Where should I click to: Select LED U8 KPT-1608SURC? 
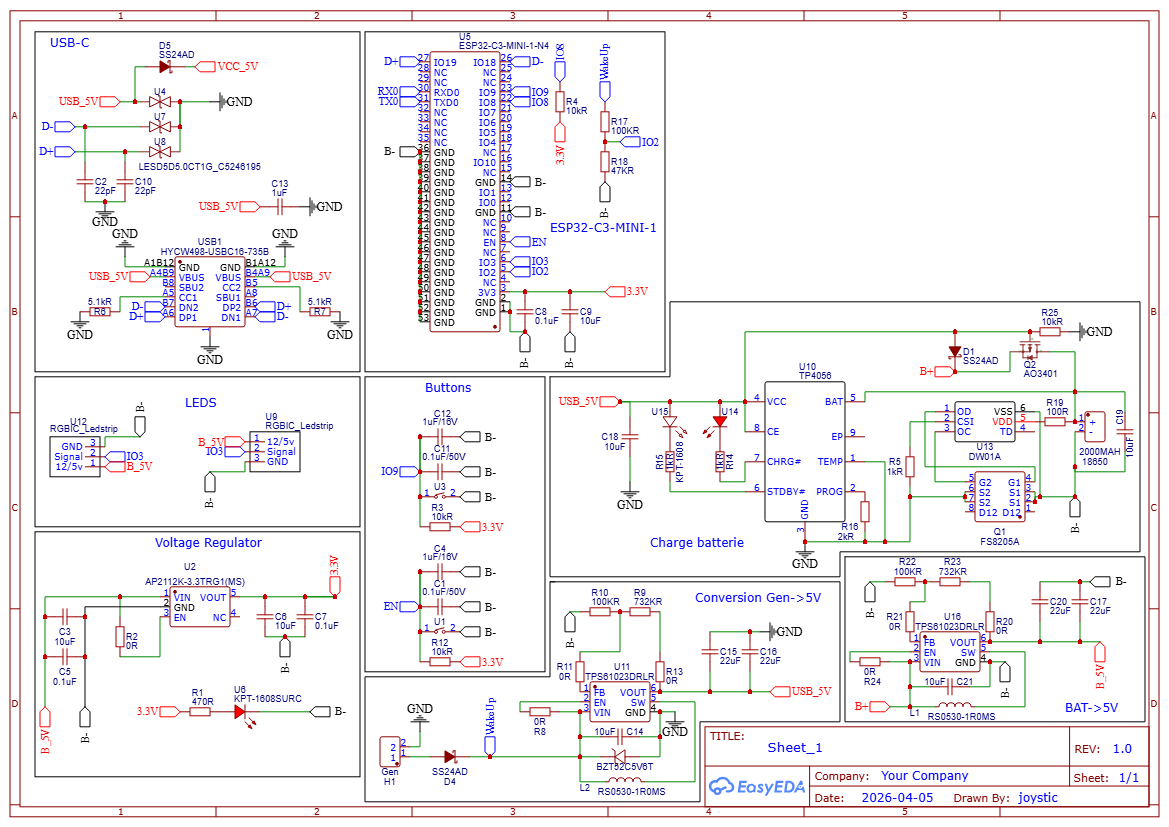click(237, 710)
